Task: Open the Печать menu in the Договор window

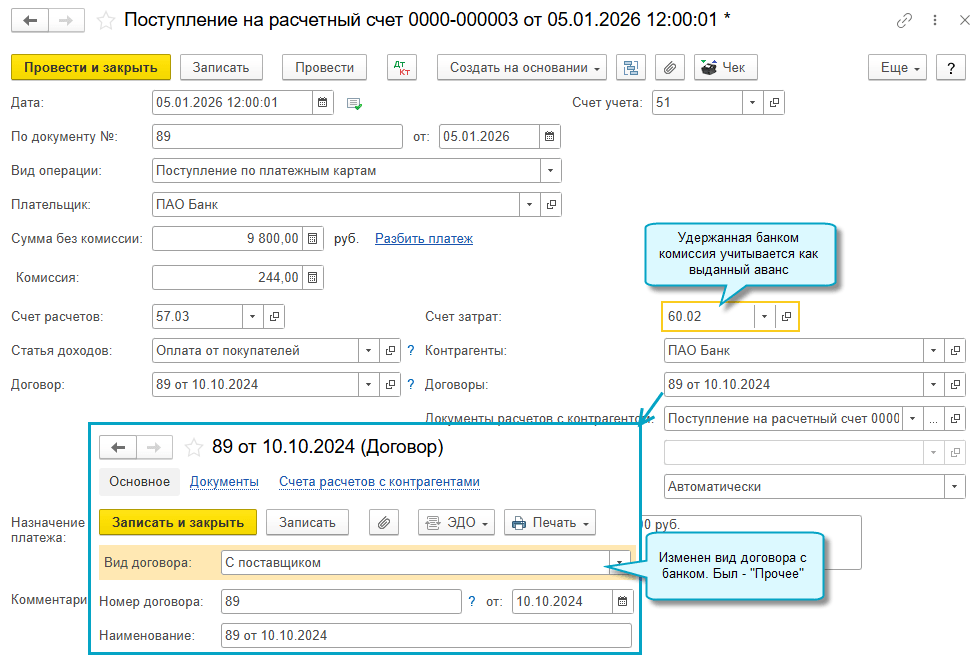Action: (x=550, y=522)
